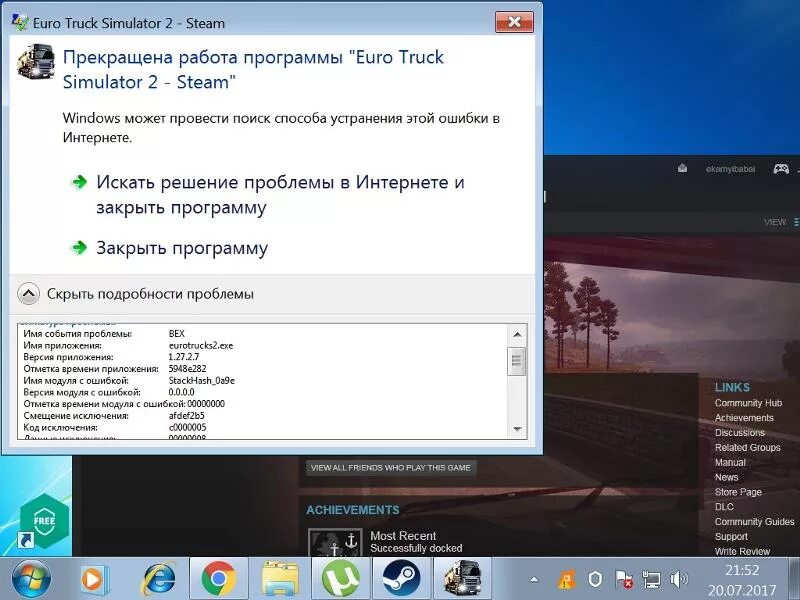Click the dialog title bar truck icon
This screenshot has width=800, height=600.
click(x=20, y=22)
